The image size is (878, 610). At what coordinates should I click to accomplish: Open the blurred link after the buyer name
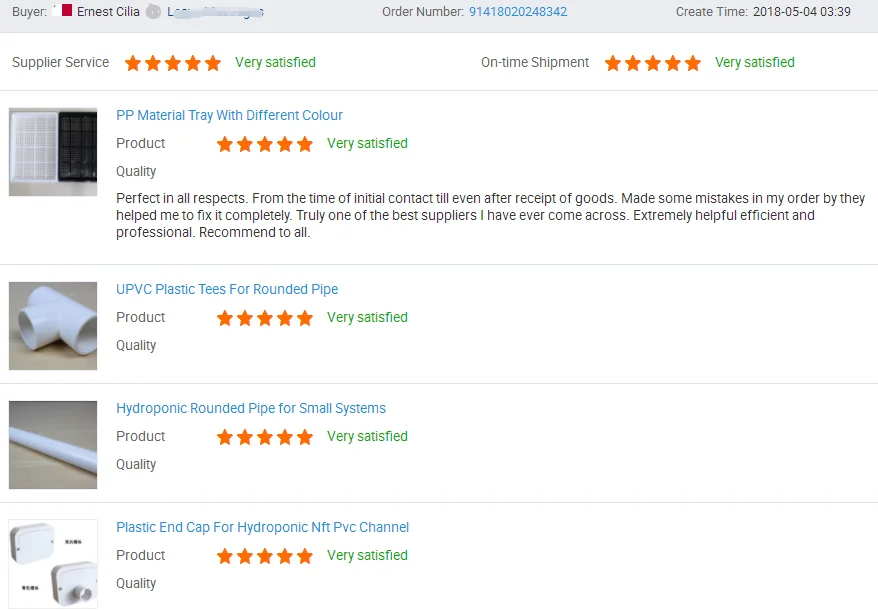click(x=216, y=12)
